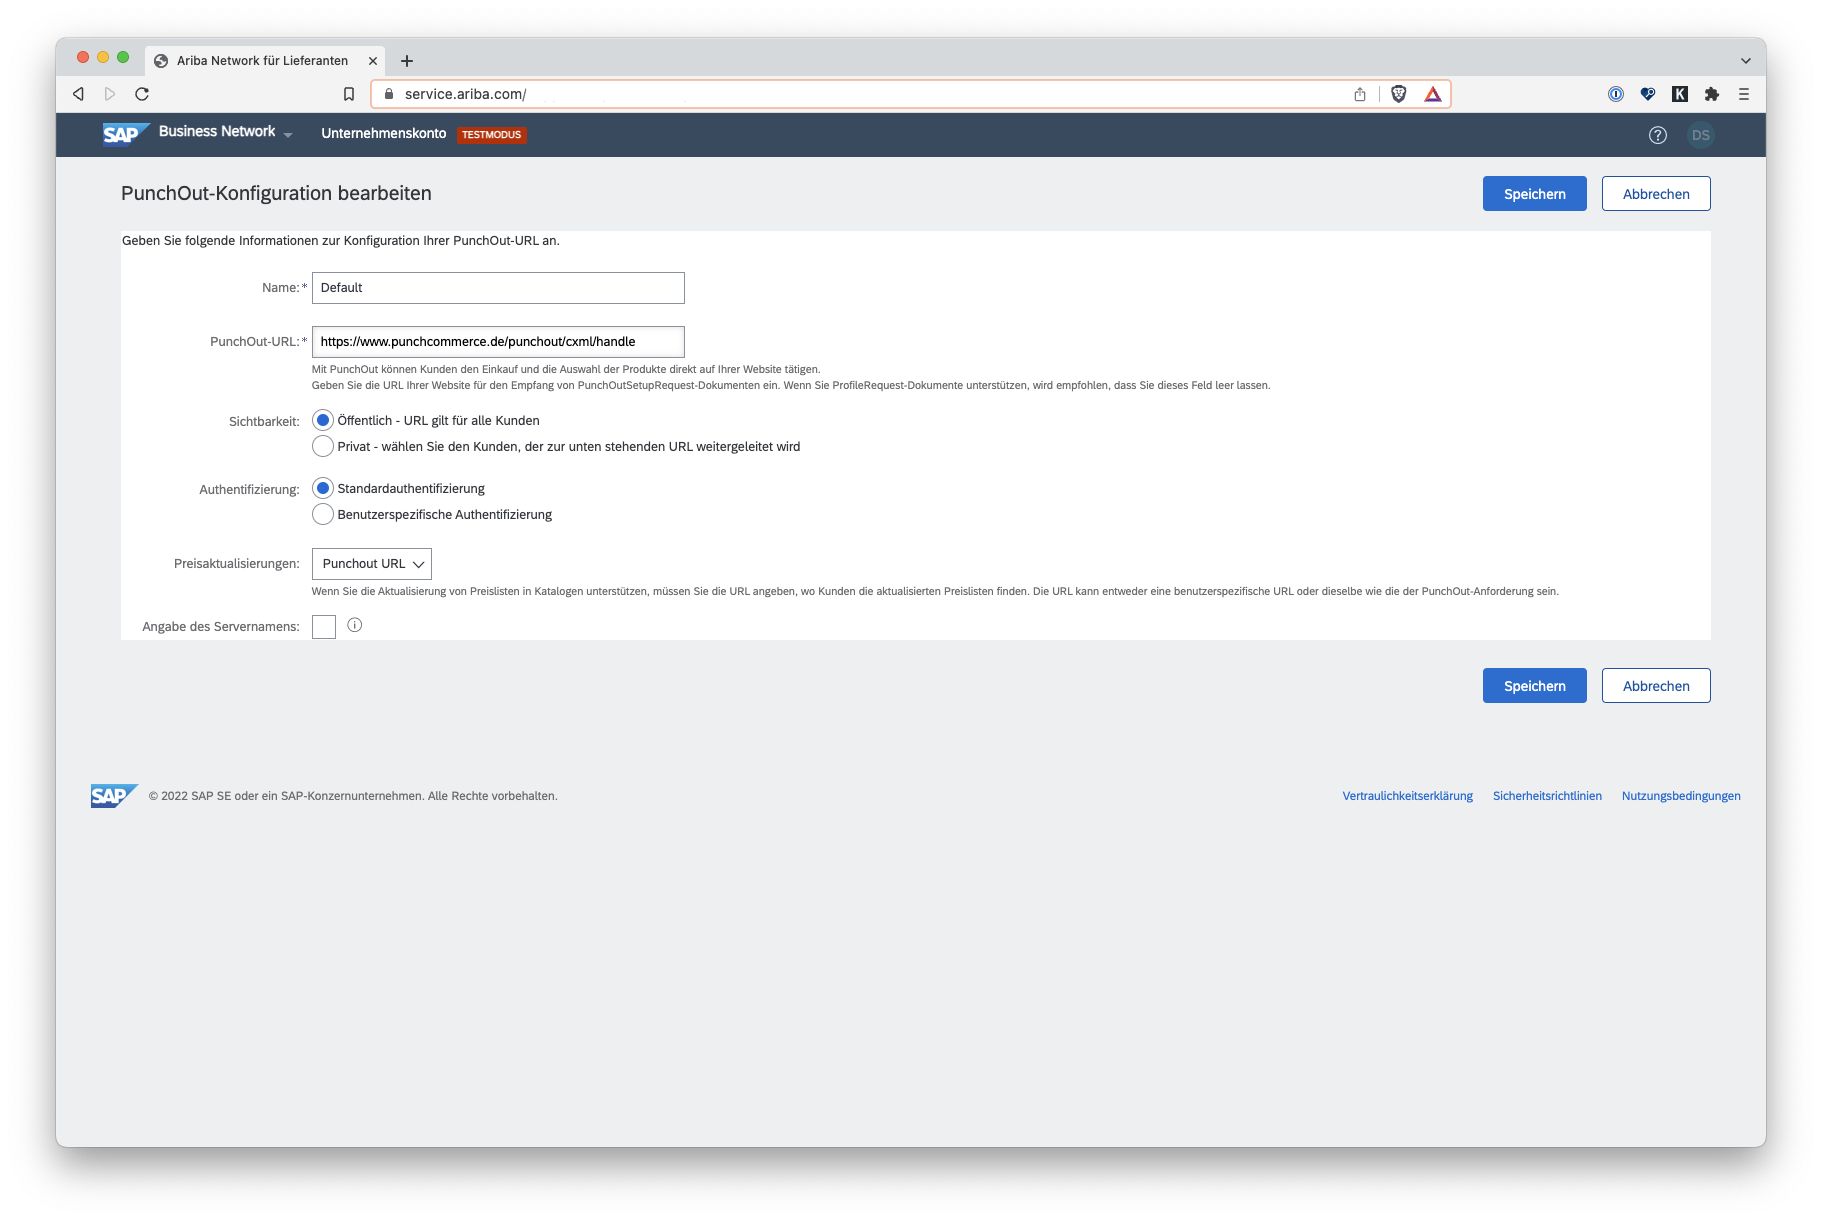Expand the tab list chevron
The width and height of the screenshot is (1822, 1221).
(1746, 61)
